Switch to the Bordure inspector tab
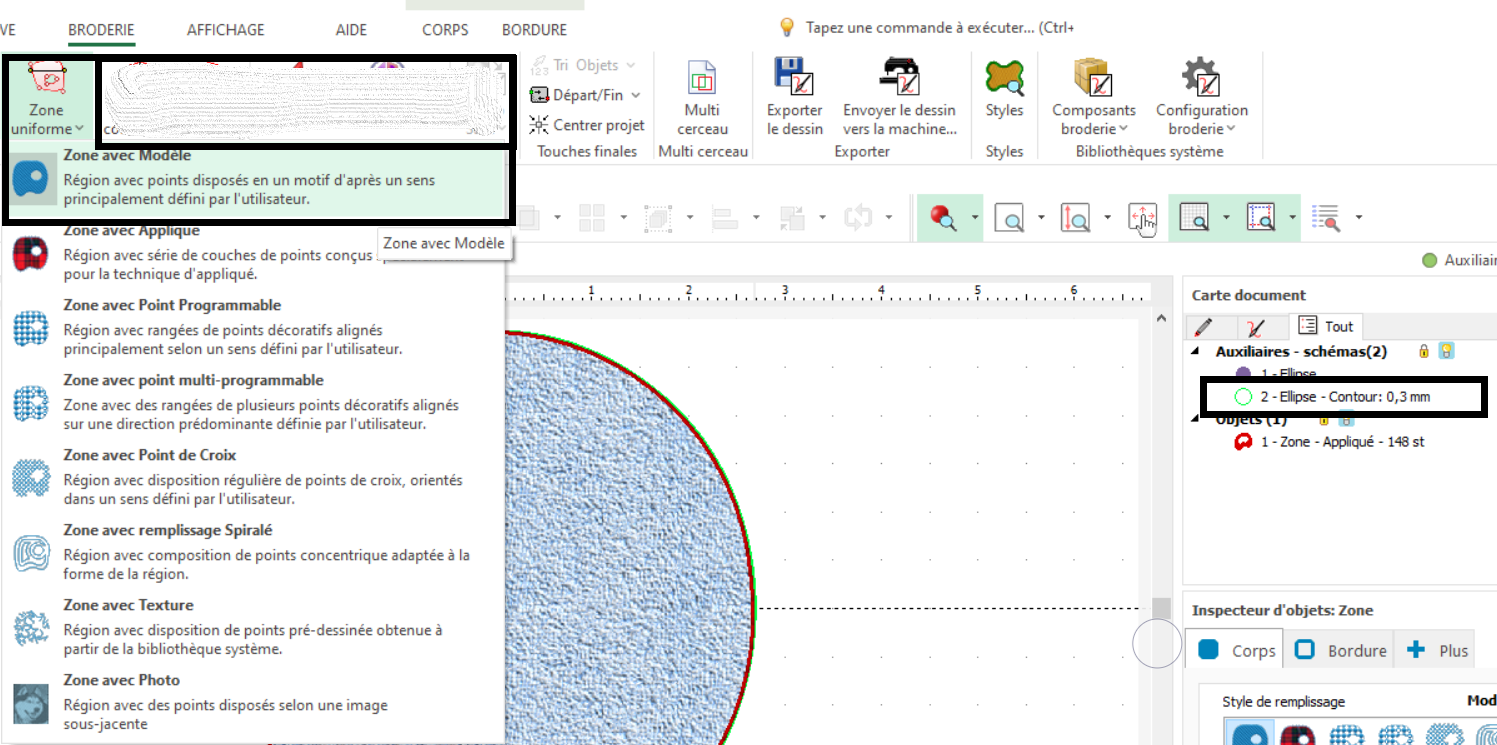Screen dimensions: 1497x745 coord(1342,650)
